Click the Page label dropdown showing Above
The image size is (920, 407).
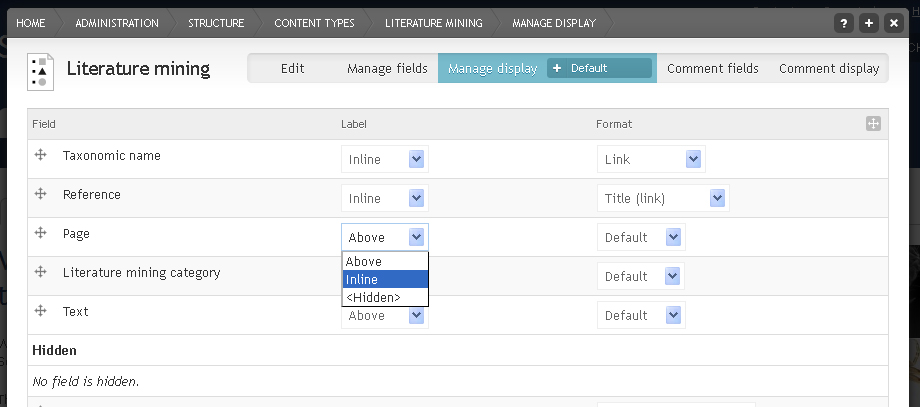[385, 237]
